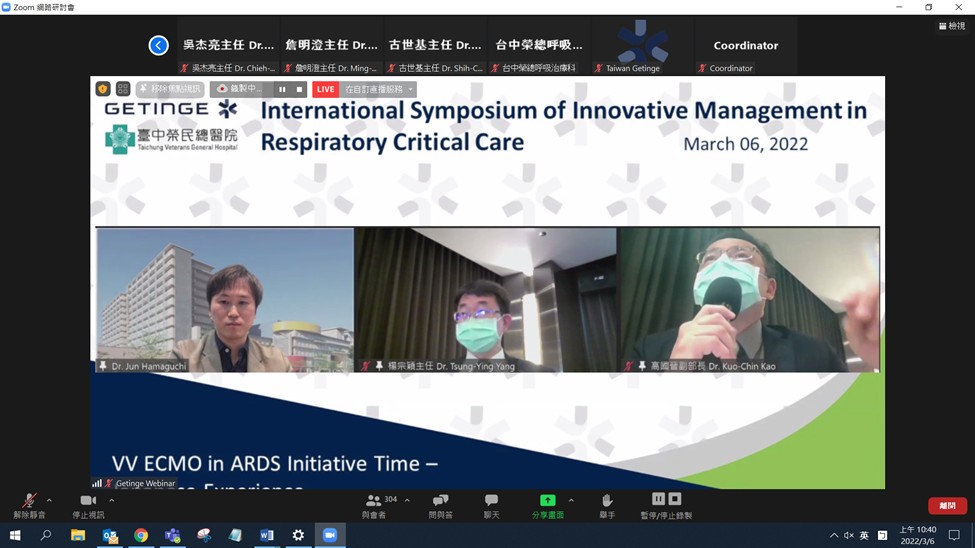
Task: Click the muted volume tray icon
Action: [849, 535]
